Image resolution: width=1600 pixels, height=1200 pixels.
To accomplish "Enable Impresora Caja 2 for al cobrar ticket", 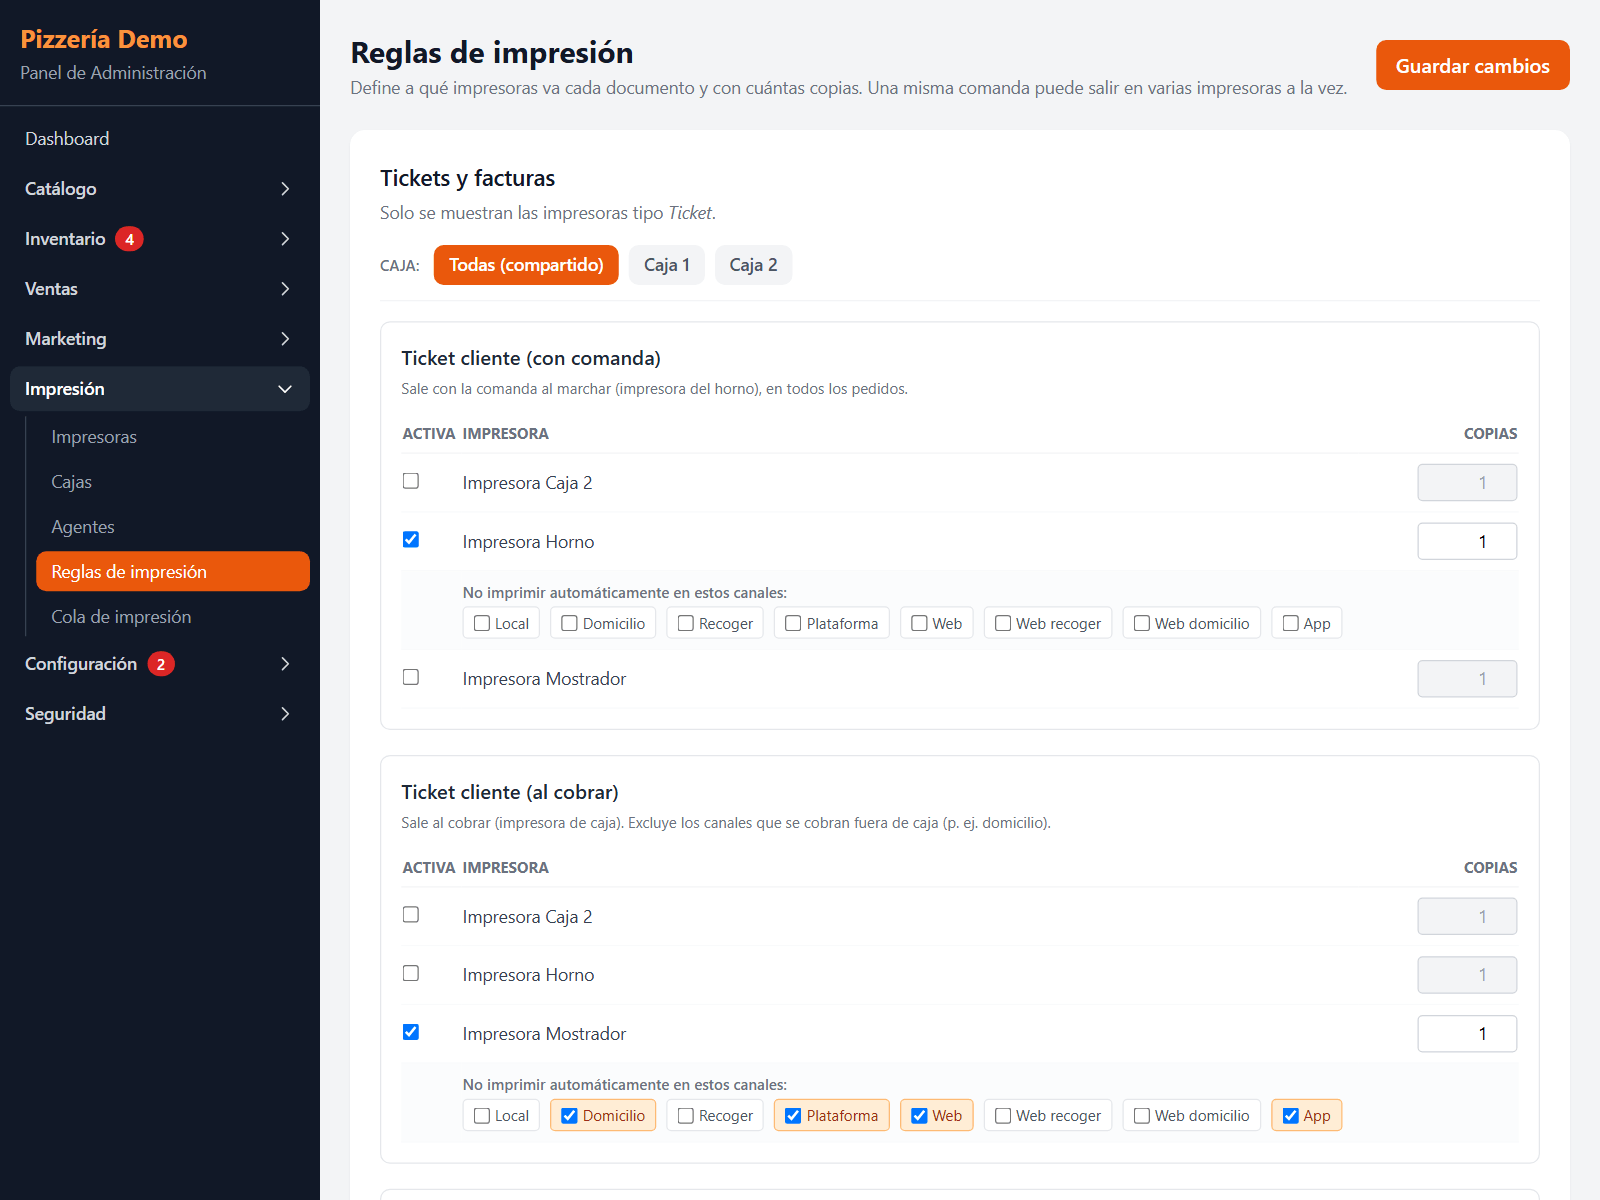I will tap(411, 915).
